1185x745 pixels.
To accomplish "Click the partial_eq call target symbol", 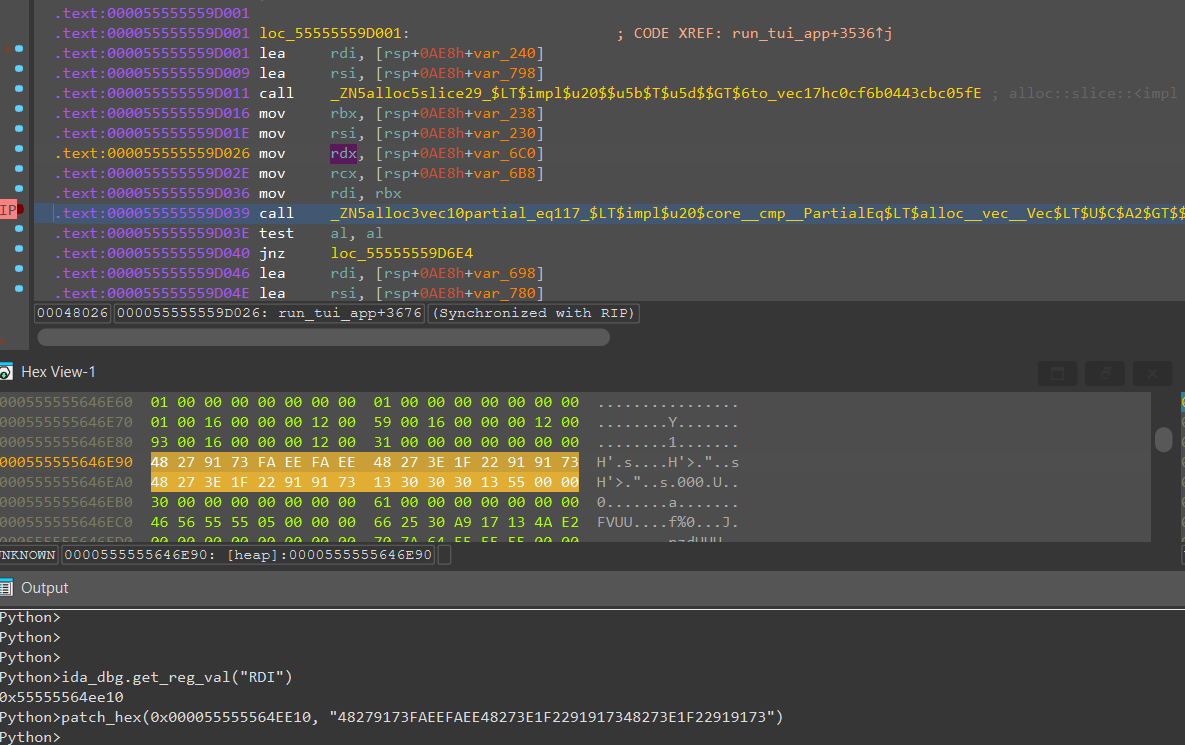I will tap(757, 213).
